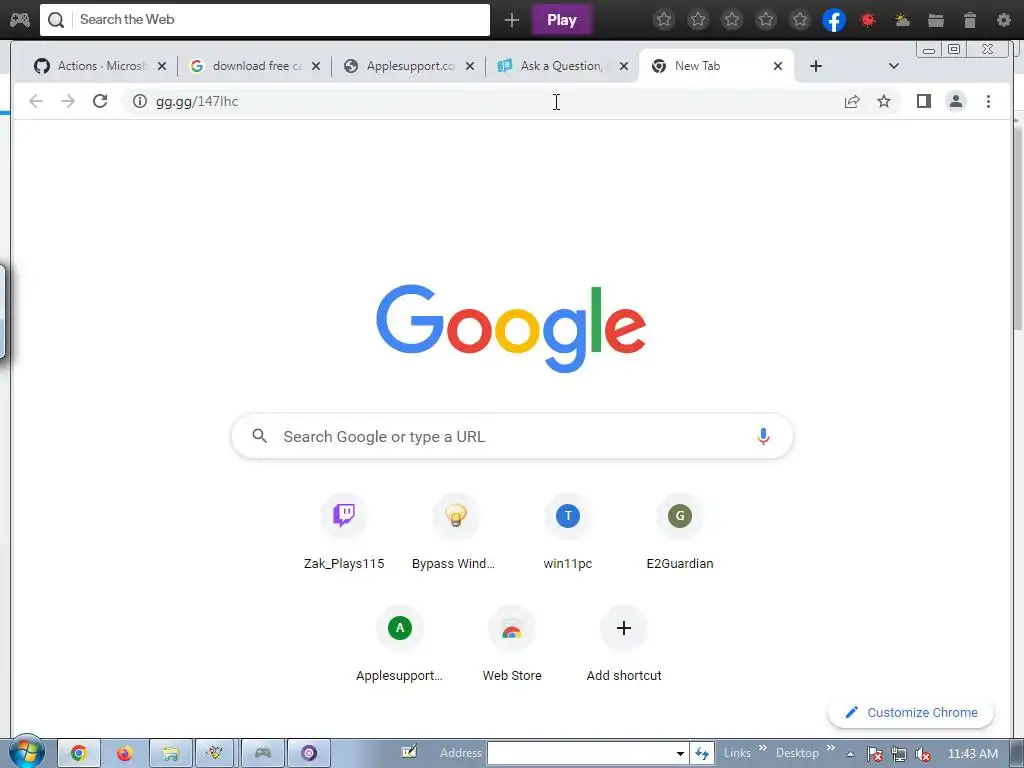This screenshot has width=1024, height=768.
Task: Expand the tab search chevron
Action: 894,66
